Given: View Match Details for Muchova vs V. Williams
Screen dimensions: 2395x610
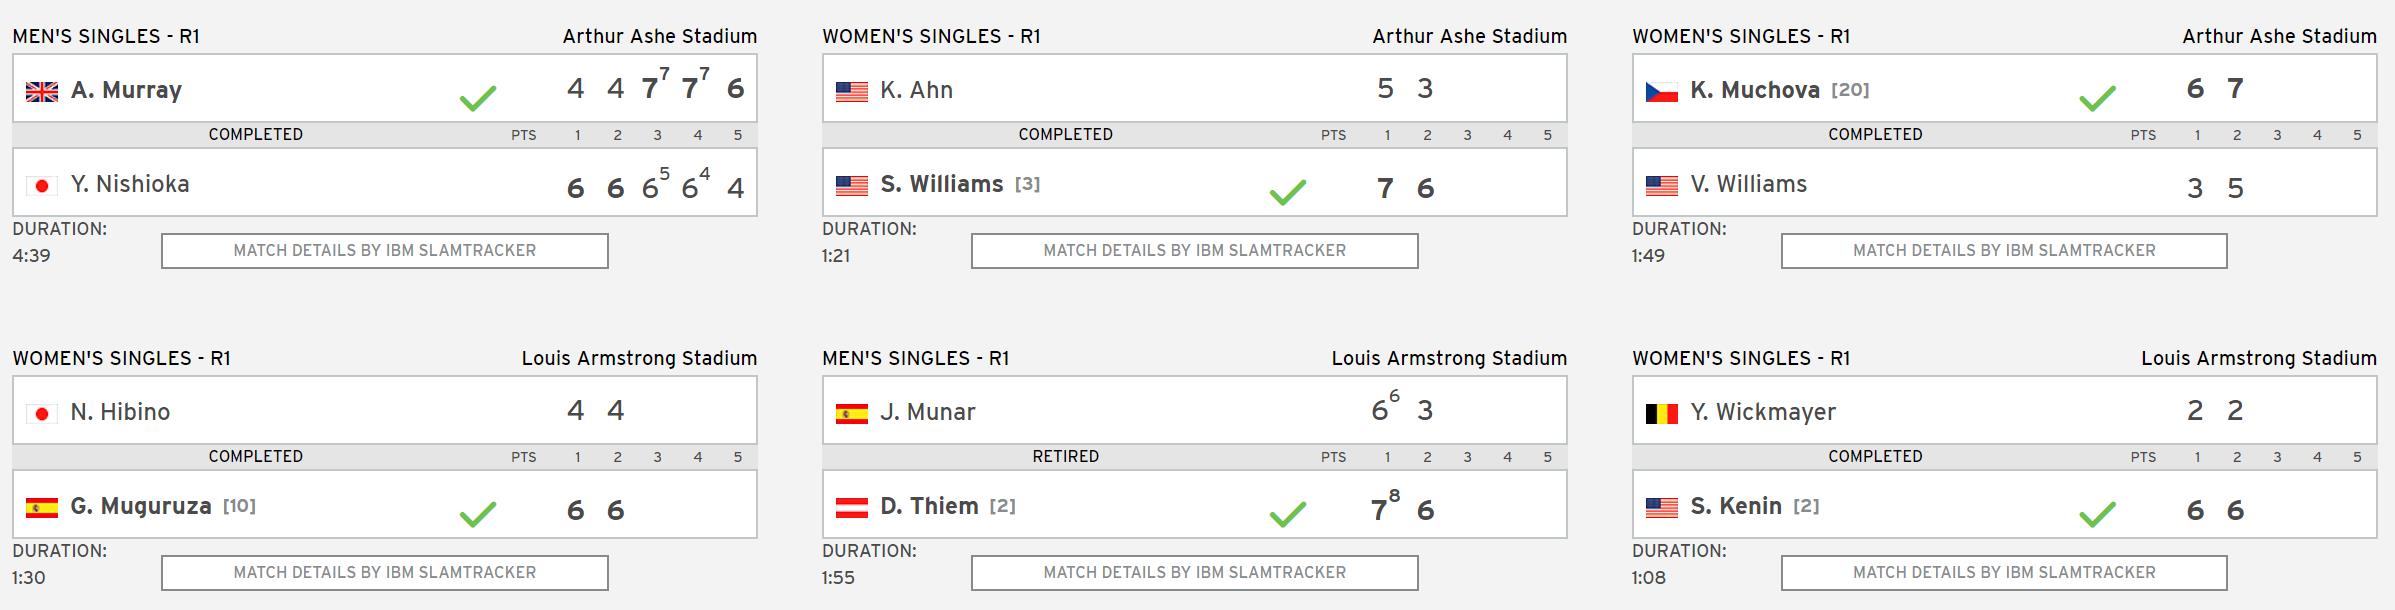Looking at the screenshot, I should click(x=2003, y=251).
